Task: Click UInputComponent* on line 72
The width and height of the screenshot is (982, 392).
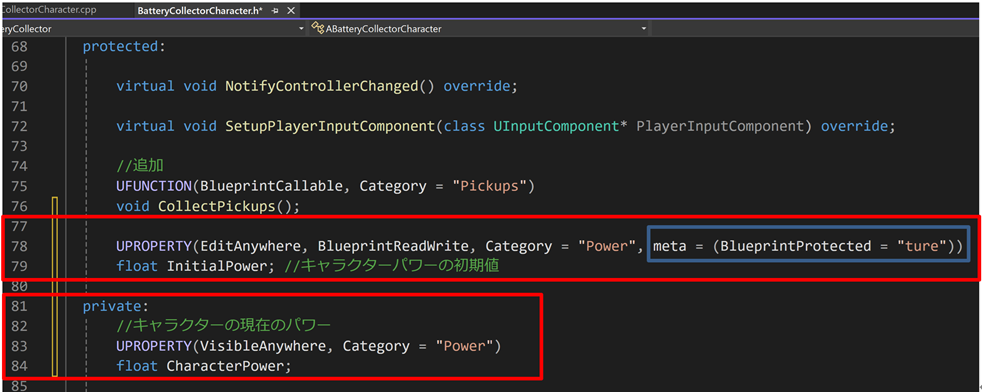Action: (x=561, y=126)
